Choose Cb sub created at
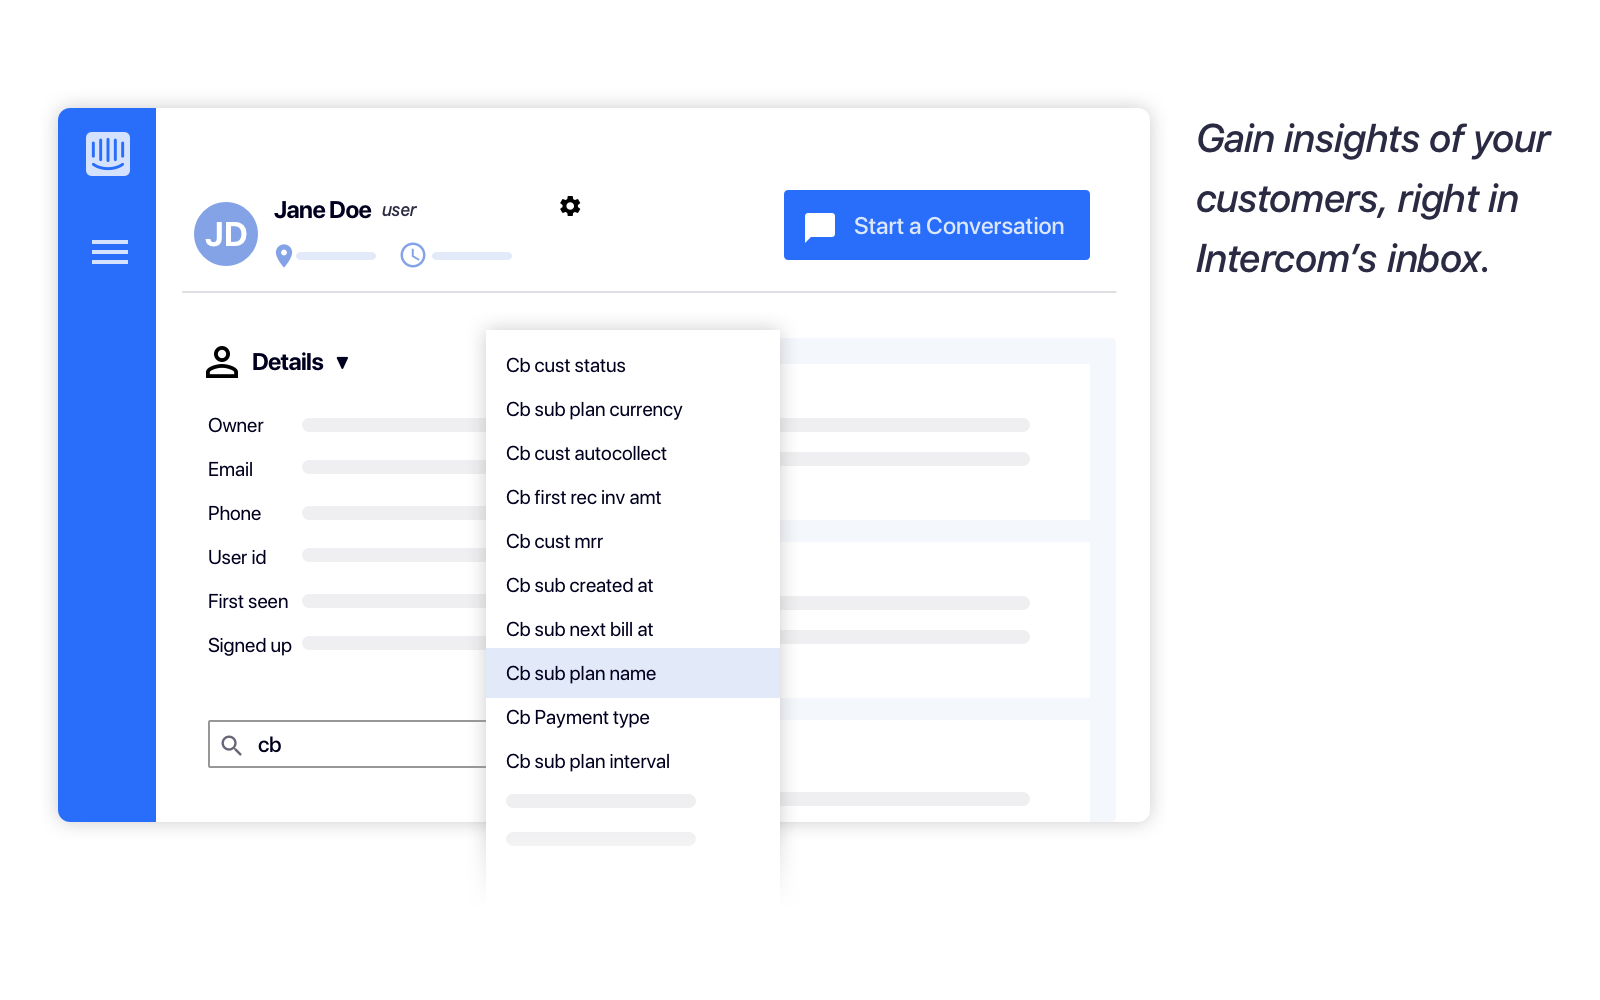Image resolution: width=1600 pixels, height=1000 pixels. click(579, 586)
